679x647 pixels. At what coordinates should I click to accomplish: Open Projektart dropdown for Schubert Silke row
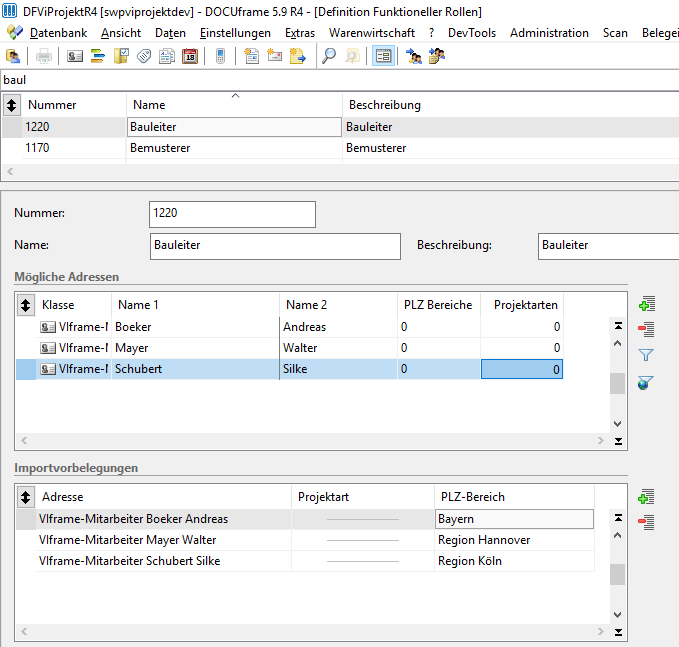[x=363, y=561]
